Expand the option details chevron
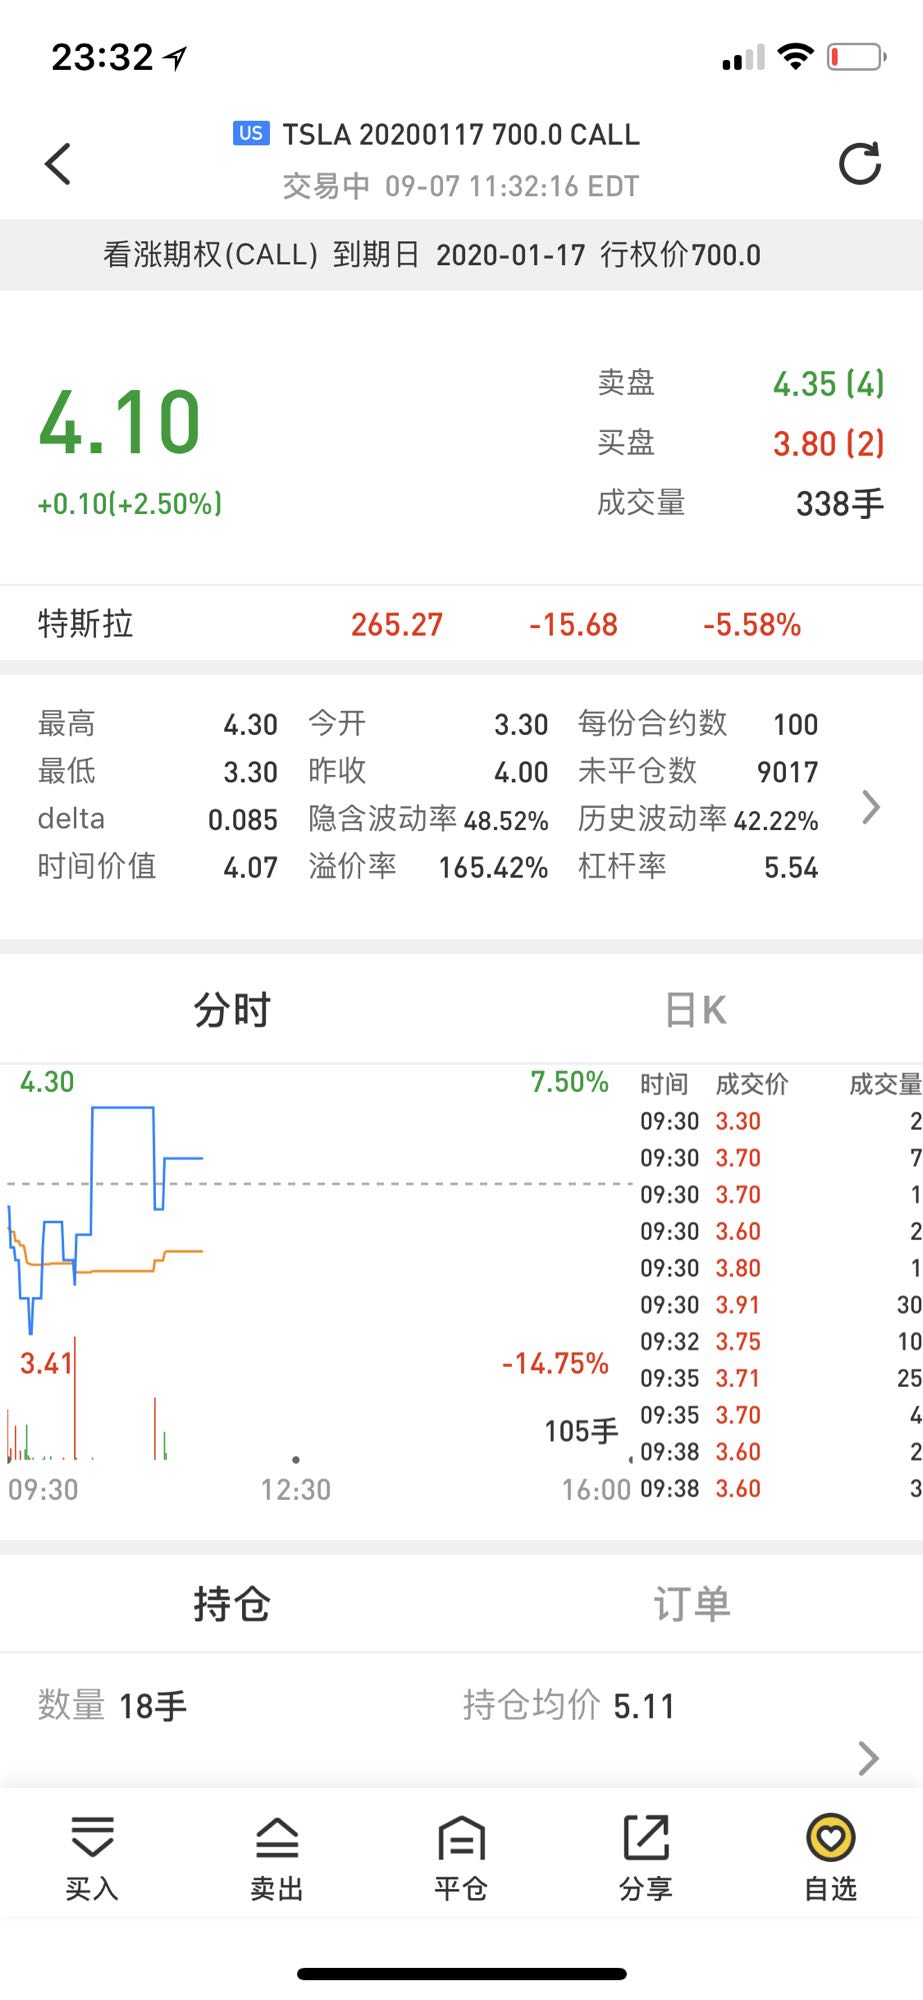This screenshot has width=923, height=2000. [x=870, y=807]
